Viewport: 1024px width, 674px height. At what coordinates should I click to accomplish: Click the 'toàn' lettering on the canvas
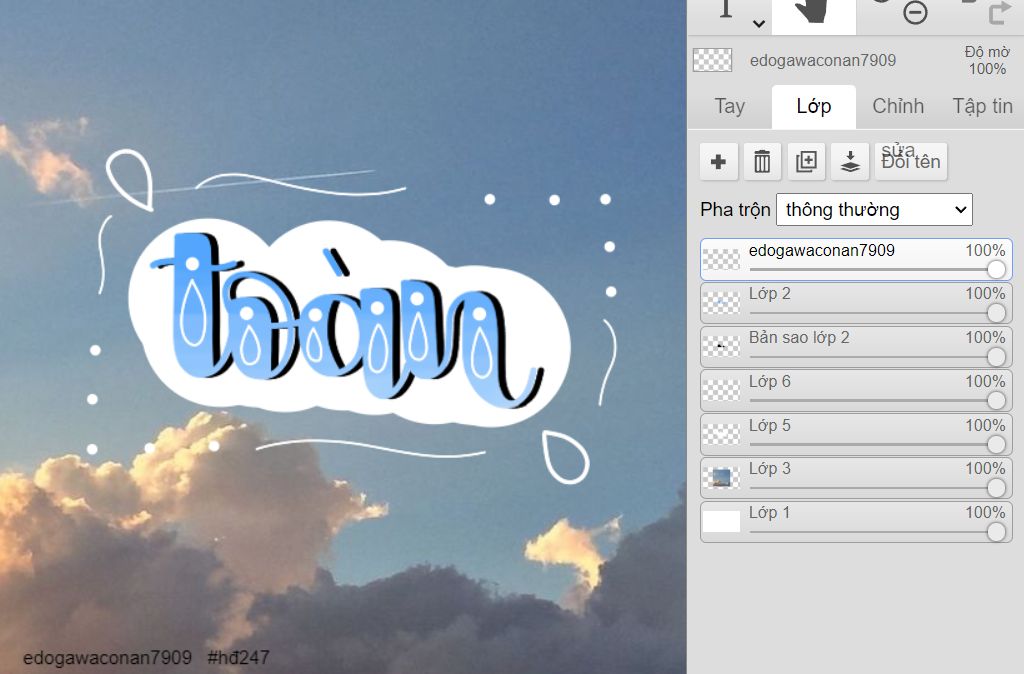pyautogui.click(x=346, y=320)
